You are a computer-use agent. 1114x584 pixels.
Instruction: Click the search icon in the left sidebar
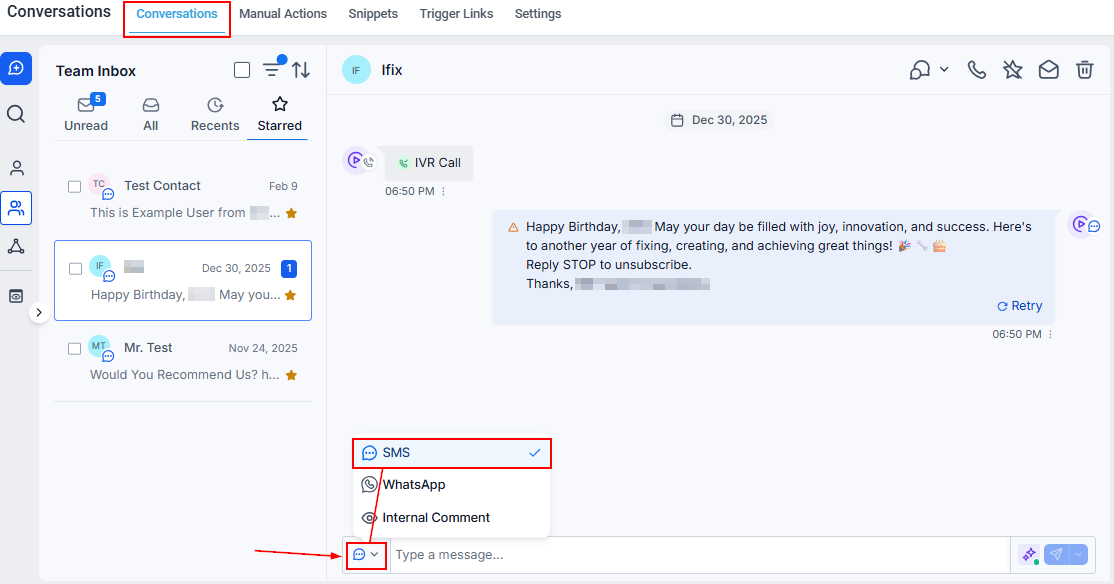[x=16, y=114]
